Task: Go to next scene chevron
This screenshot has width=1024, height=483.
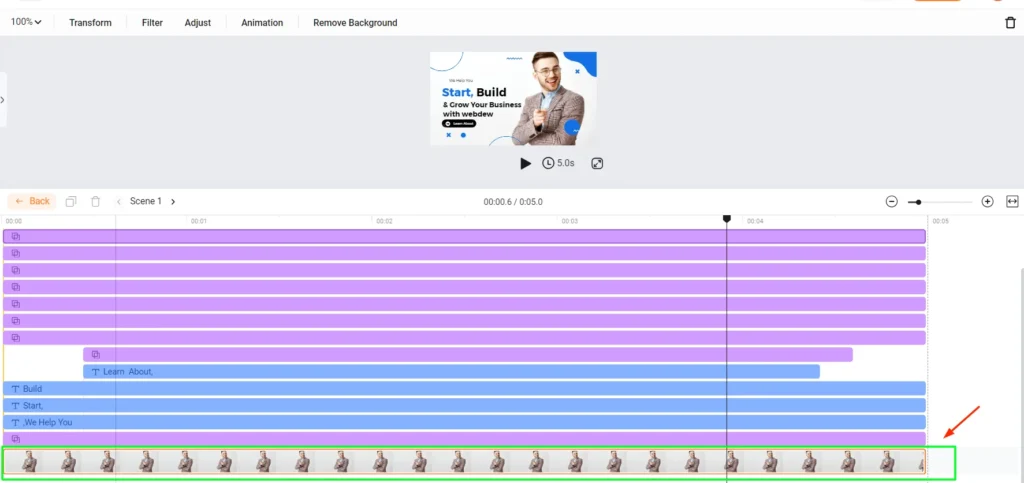Action: (x=173, y=202)
